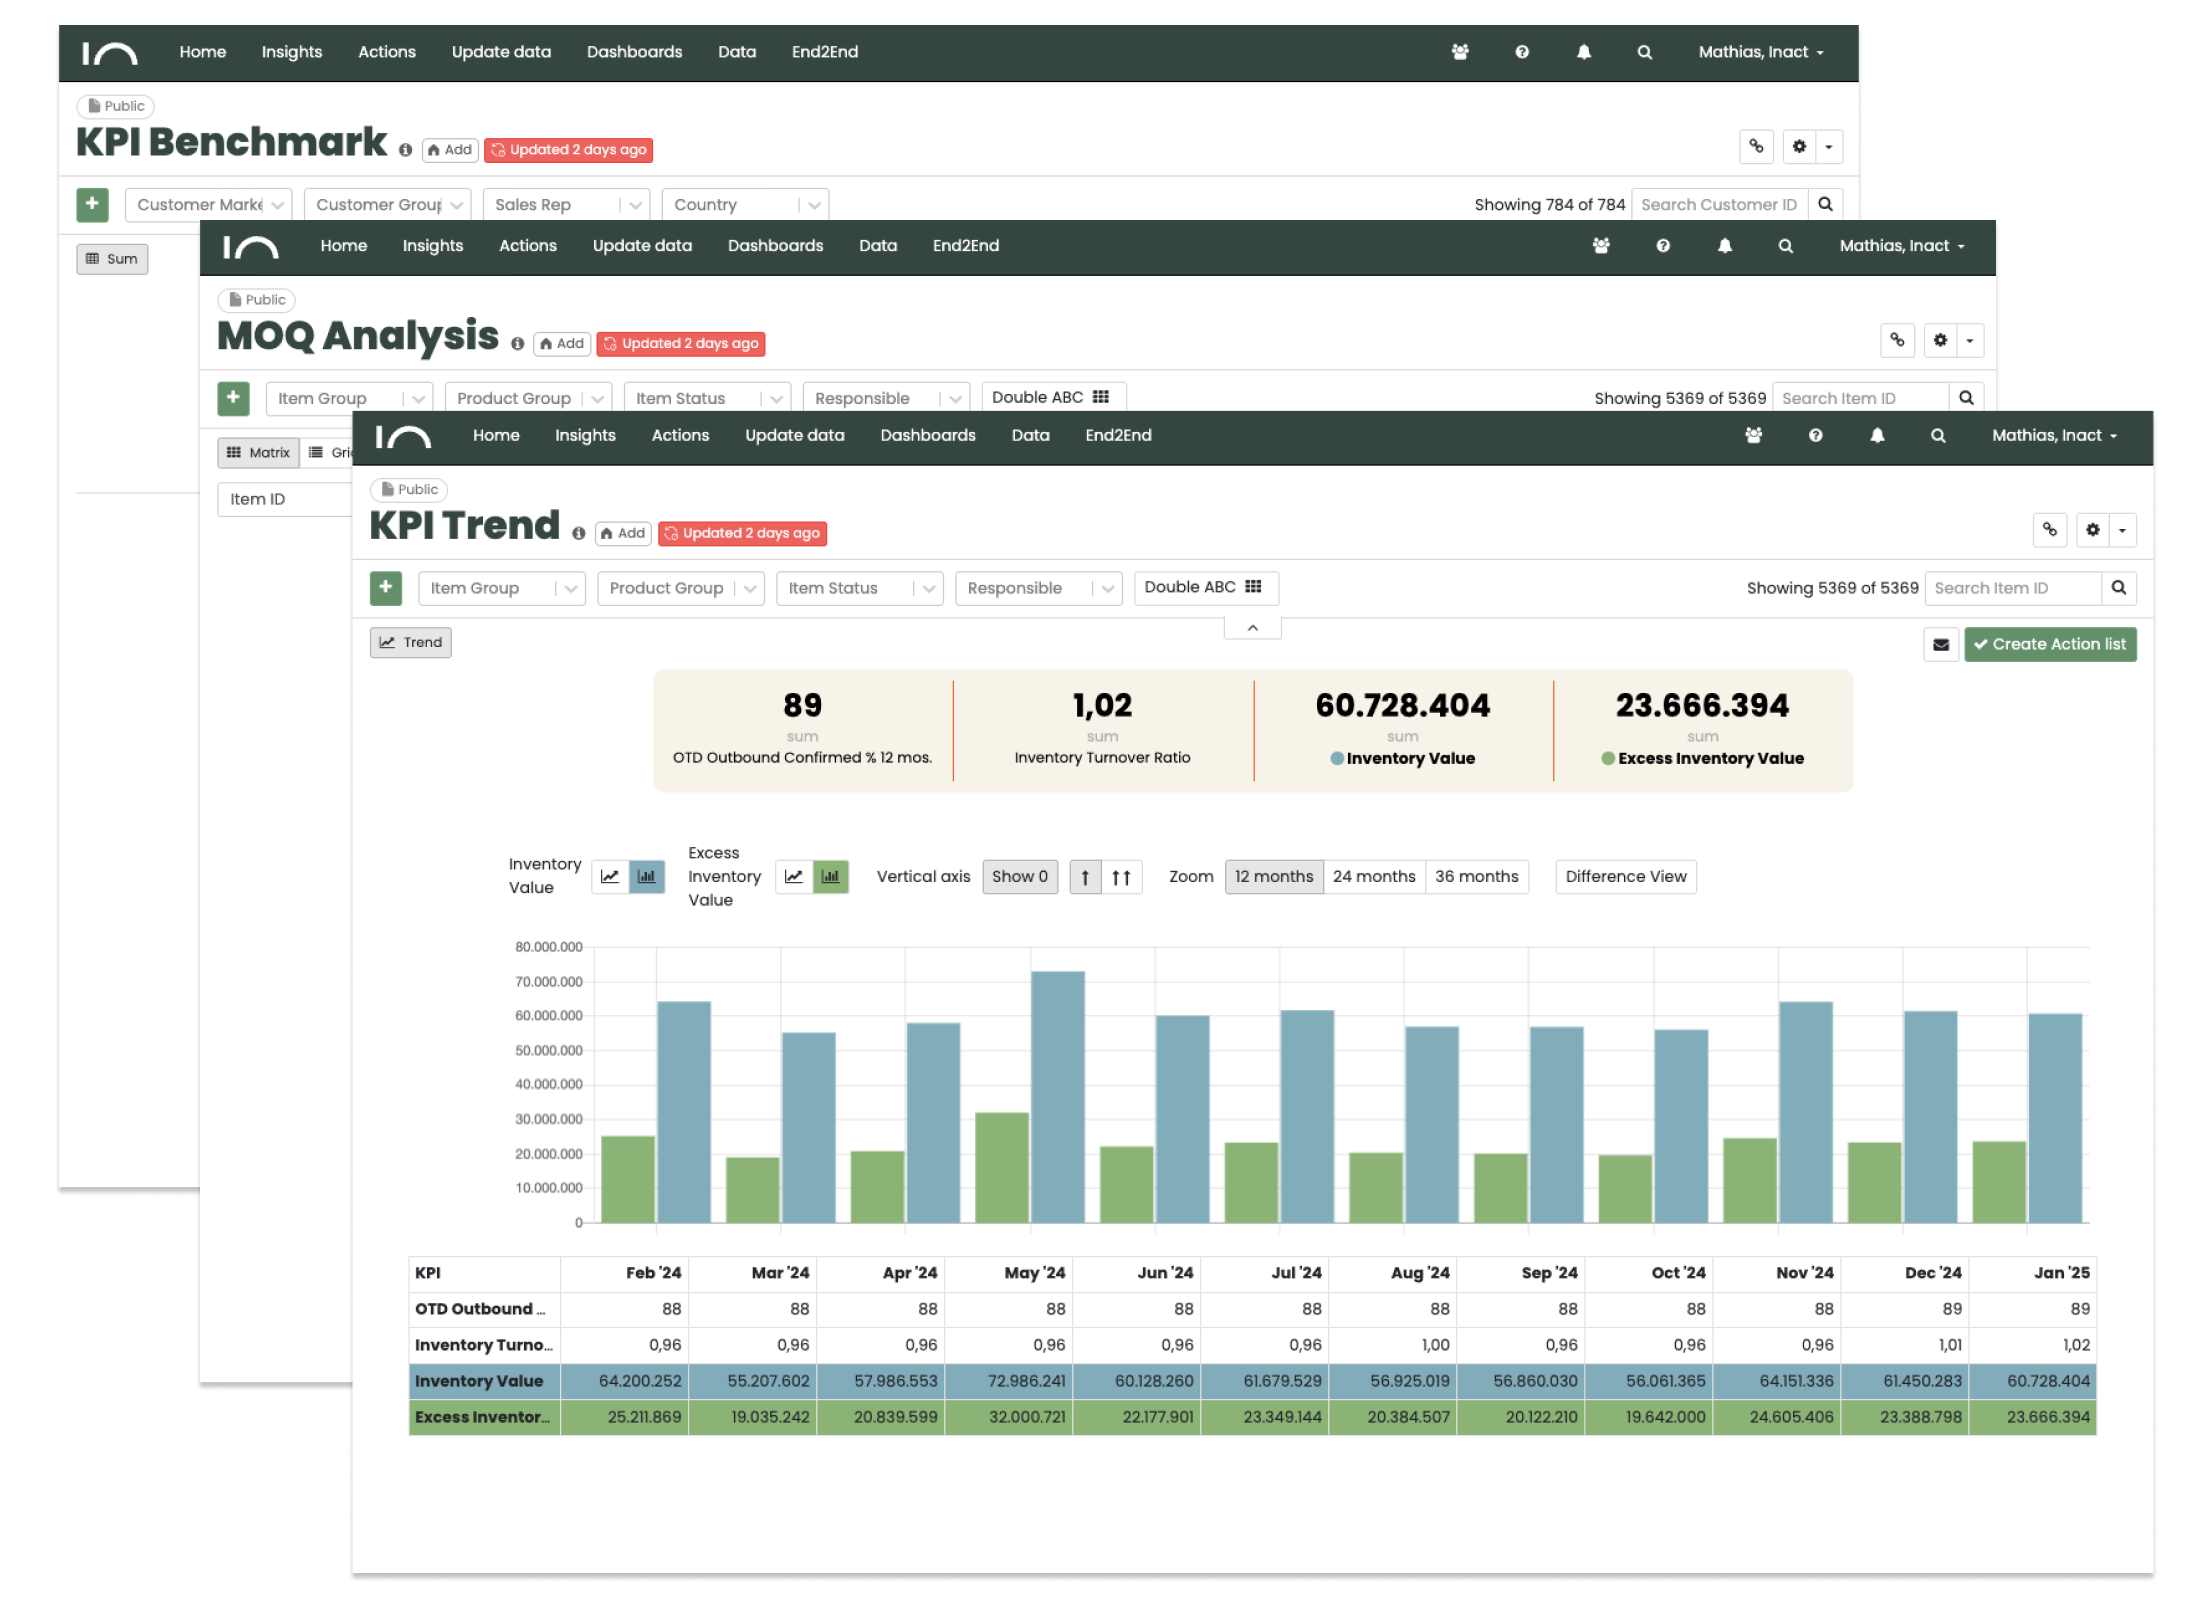Open the Dashboards menu in KPI Trend navbar
This screenshot has height=1601, width=2195.
(x=927, y=436)
